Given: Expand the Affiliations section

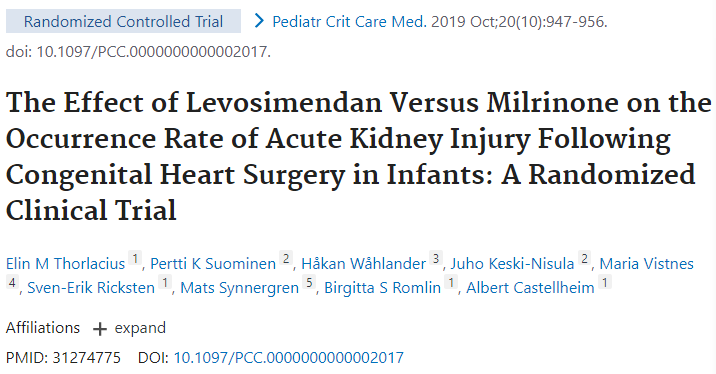Looking at the screenshot, I should pyautogui.click(x=129, y=328).
